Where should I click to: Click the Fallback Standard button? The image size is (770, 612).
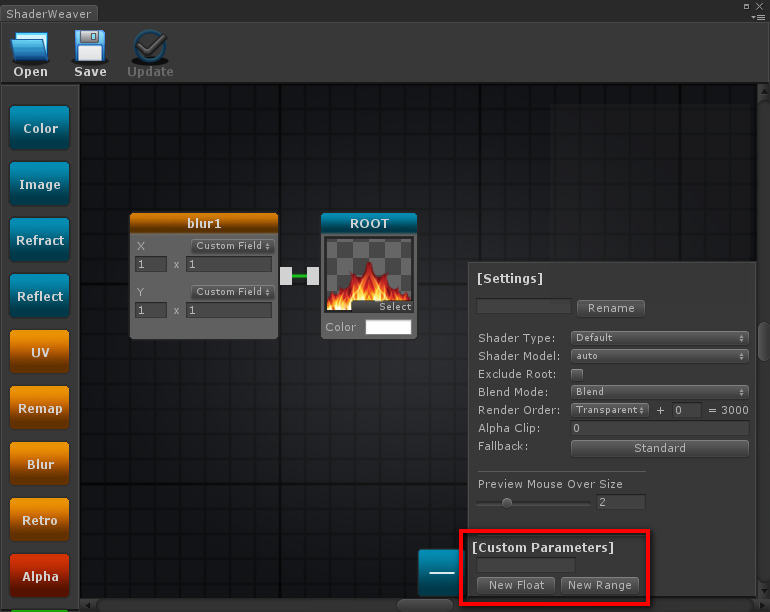660,448
